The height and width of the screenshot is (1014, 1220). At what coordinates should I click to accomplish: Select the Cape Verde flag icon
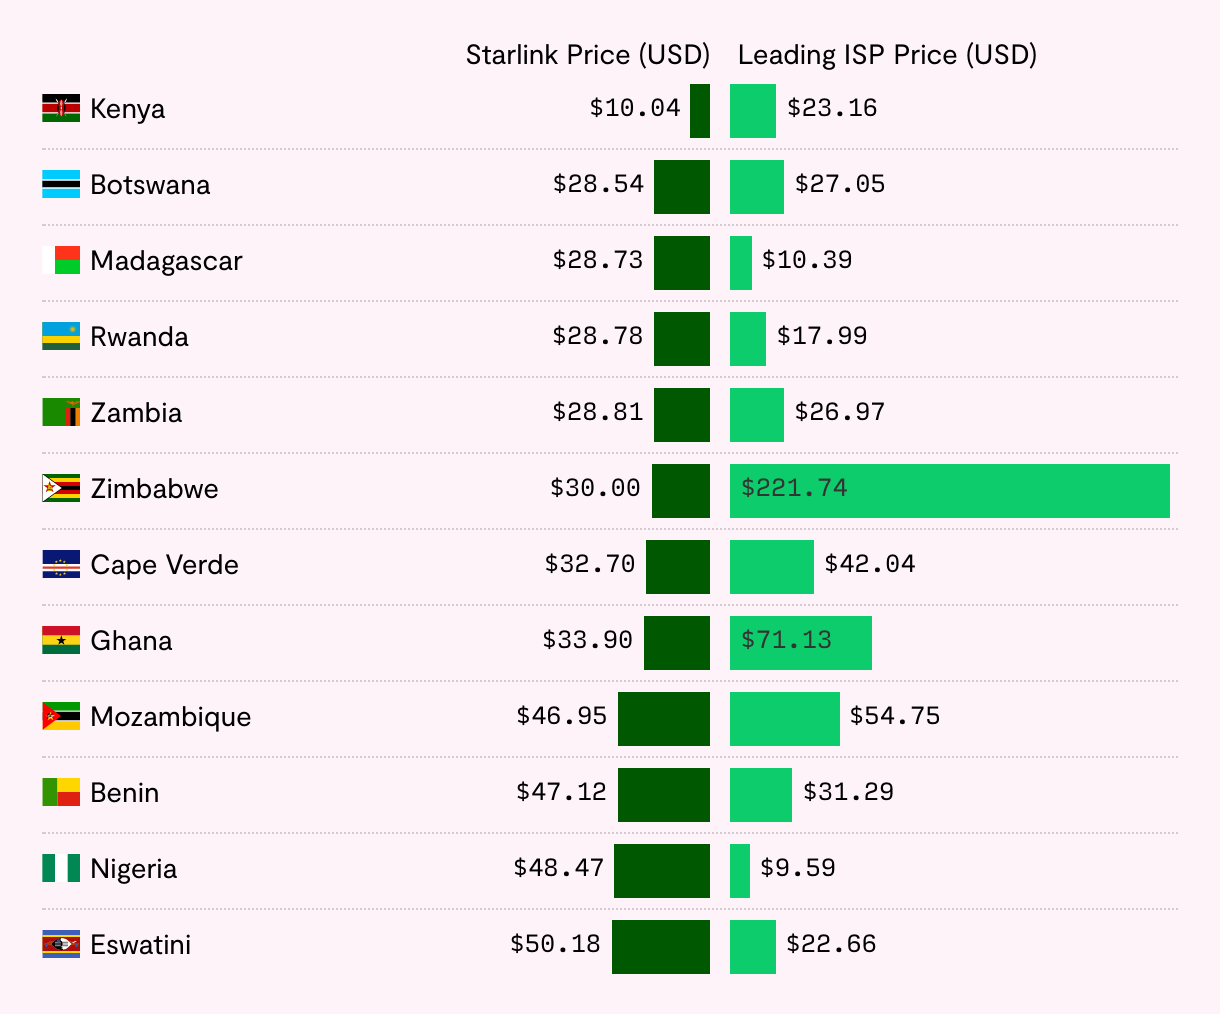61,564
